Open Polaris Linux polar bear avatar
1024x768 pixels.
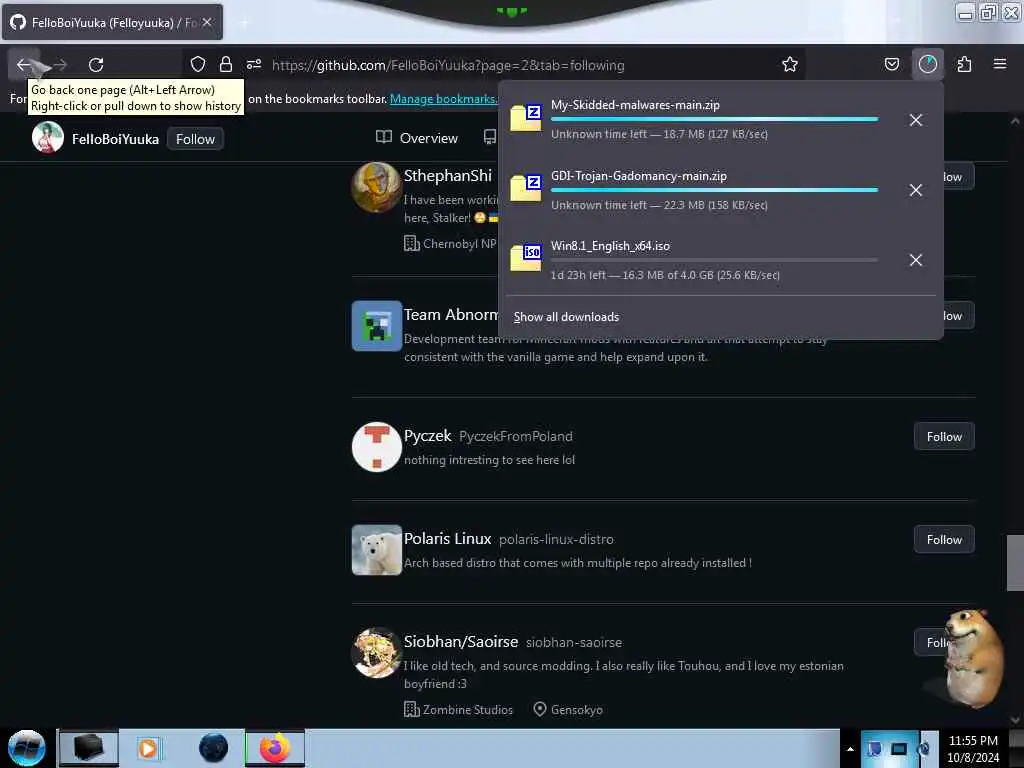[x=376, y=550]
